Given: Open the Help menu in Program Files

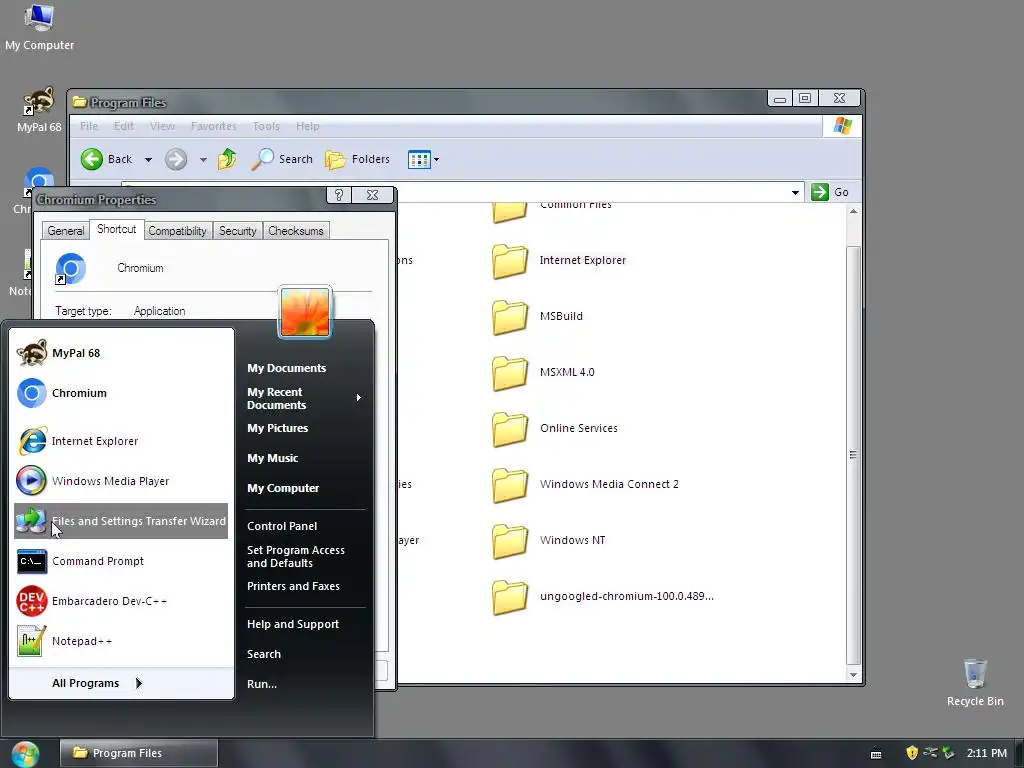Looking at the screenshot, I should click(308, 126).
